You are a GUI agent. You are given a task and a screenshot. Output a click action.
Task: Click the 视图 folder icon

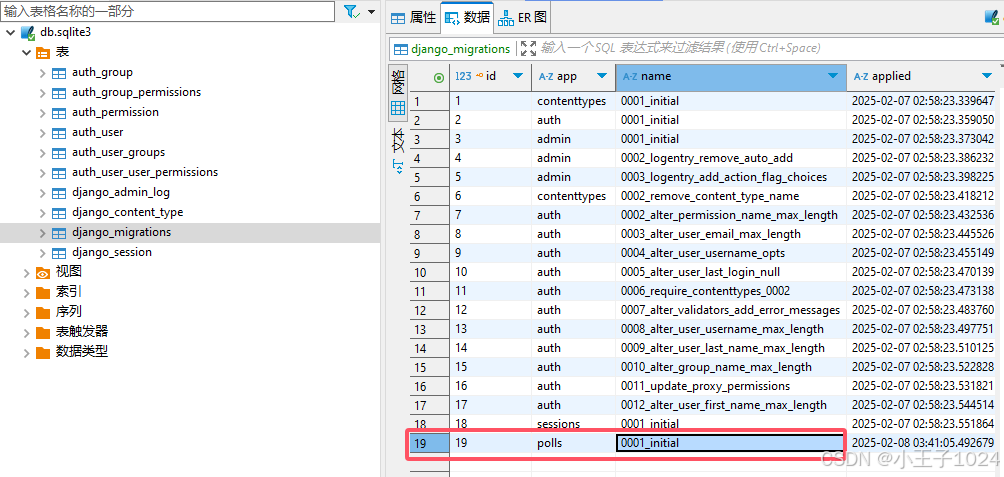pyautogui.click(x=43, y=273)
